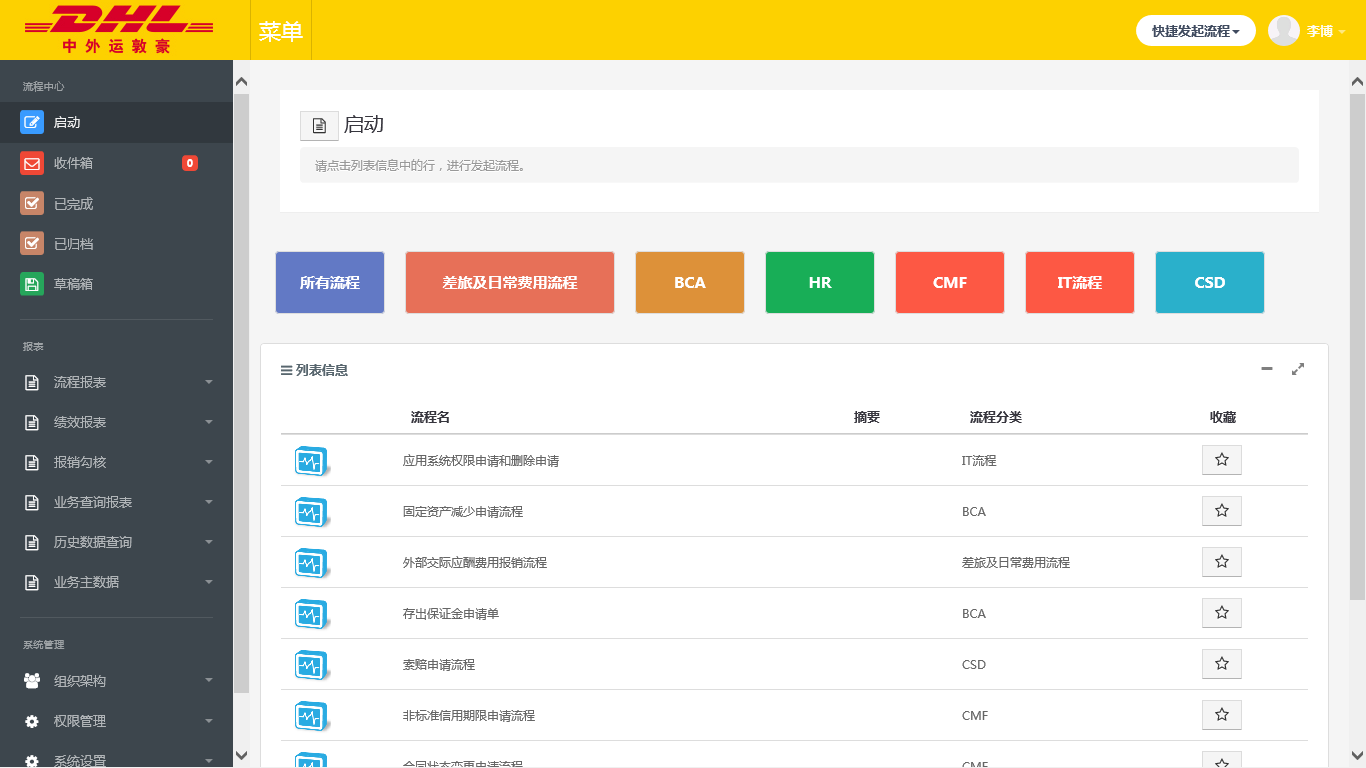Star the 固定资产减少申请流程 row

(x=1222, y=511)
